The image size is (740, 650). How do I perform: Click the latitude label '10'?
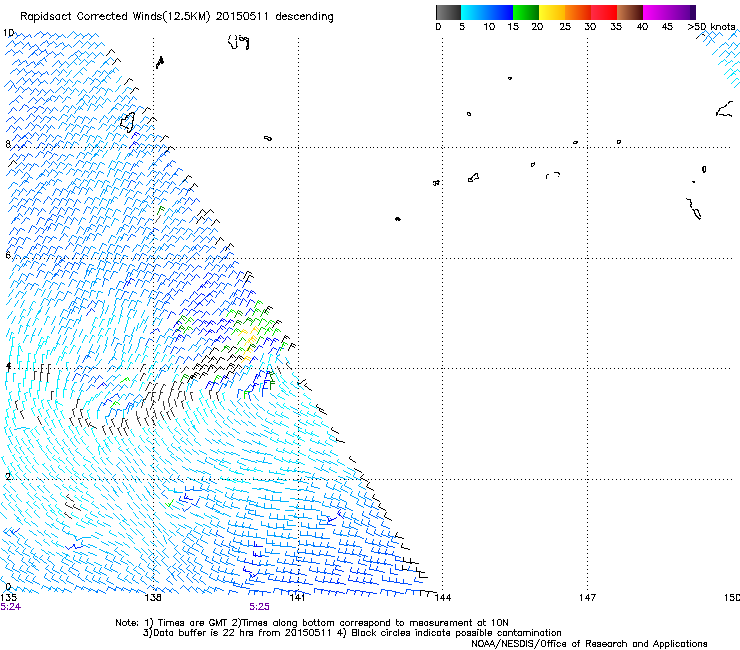(x=8, y=33)
